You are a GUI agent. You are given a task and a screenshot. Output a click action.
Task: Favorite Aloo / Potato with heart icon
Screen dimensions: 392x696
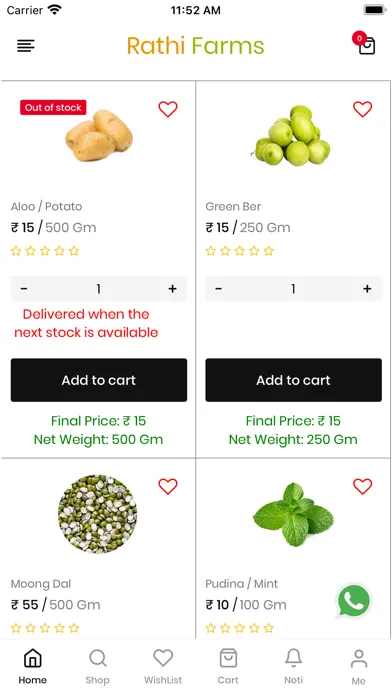pyautogui.click(x=168, y=109)
